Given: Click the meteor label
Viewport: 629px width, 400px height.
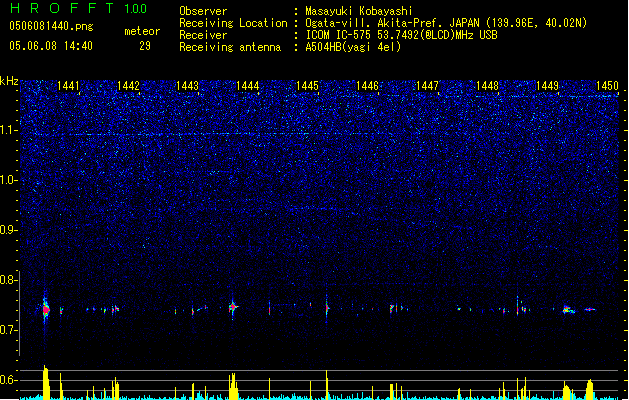Looking at the screenshot, I should point(142,31).
